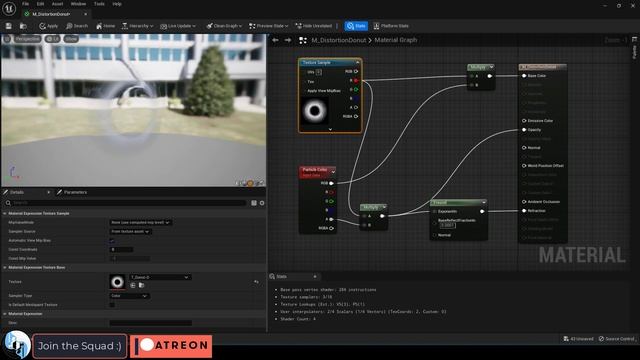Image resolution: width=640 pixels, height=360 pixels.
Task: Click the Emissive Color input pin
Action: coord(524,121)
